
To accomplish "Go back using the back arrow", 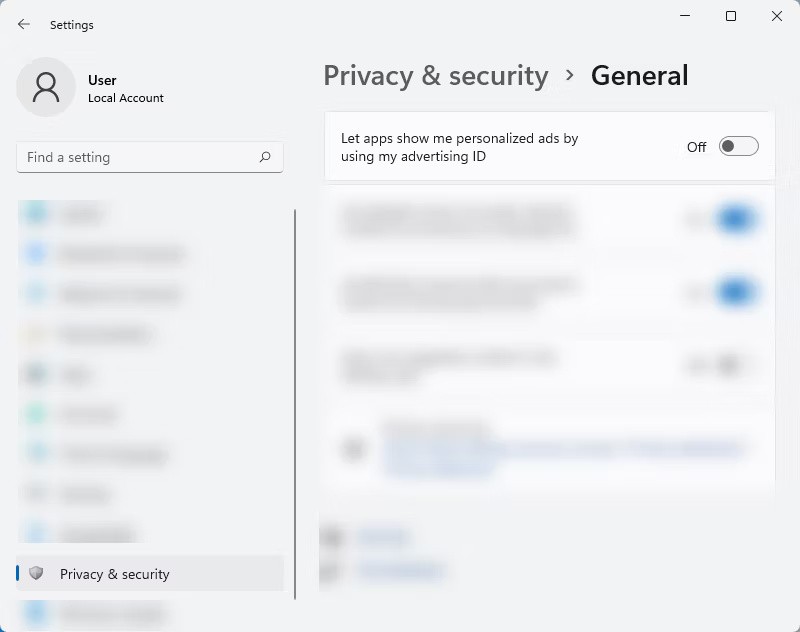I will [x=23, y=24].
